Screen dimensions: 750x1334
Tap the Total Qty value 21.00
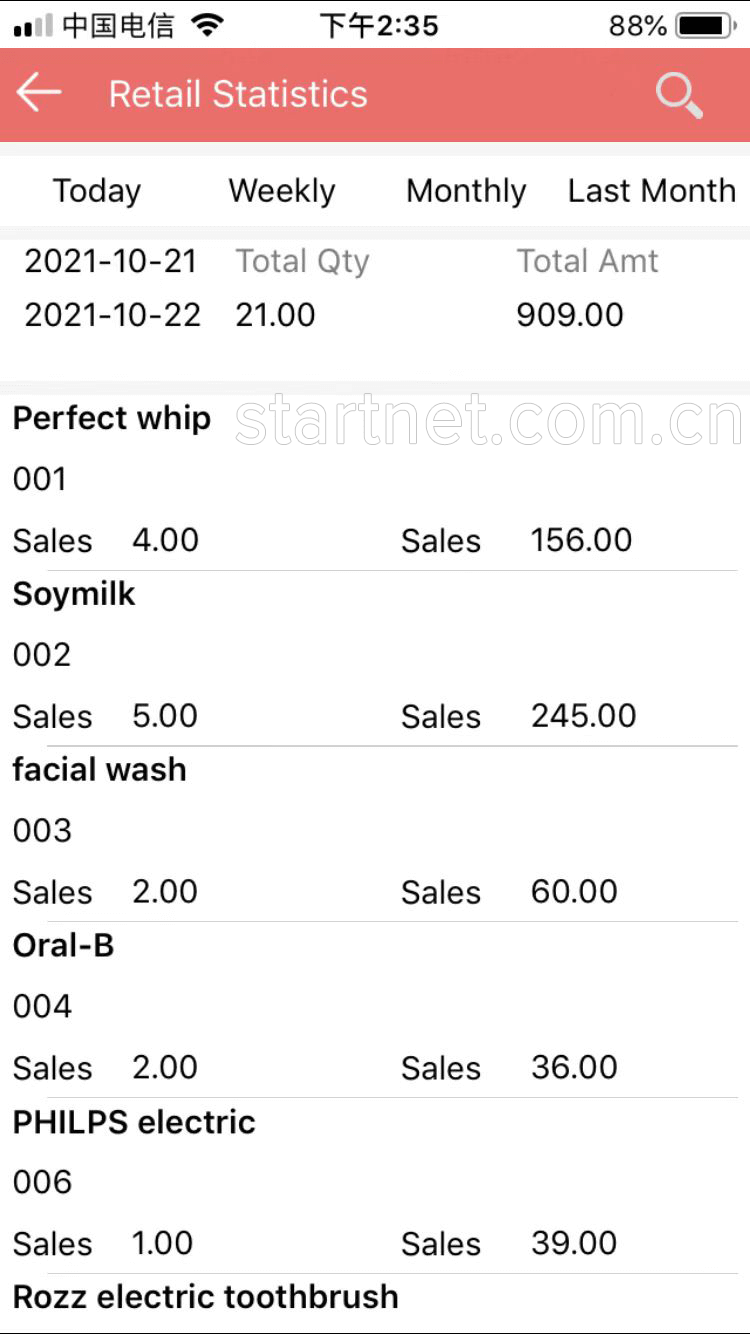click(x=275, y=315)
